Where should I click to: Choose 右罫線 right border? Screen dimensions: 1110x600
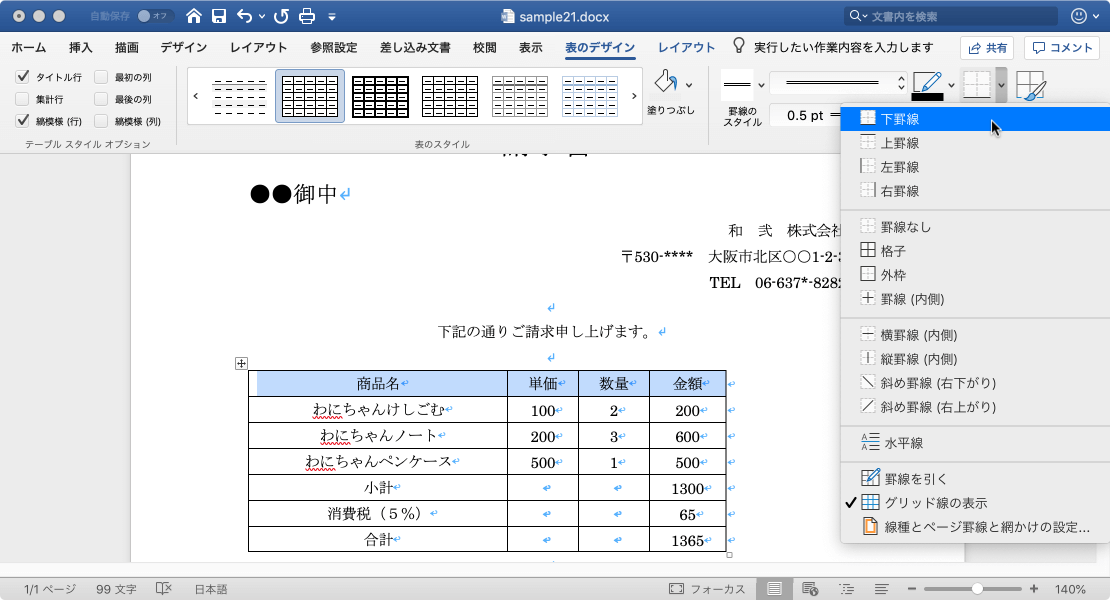[975, 191]
